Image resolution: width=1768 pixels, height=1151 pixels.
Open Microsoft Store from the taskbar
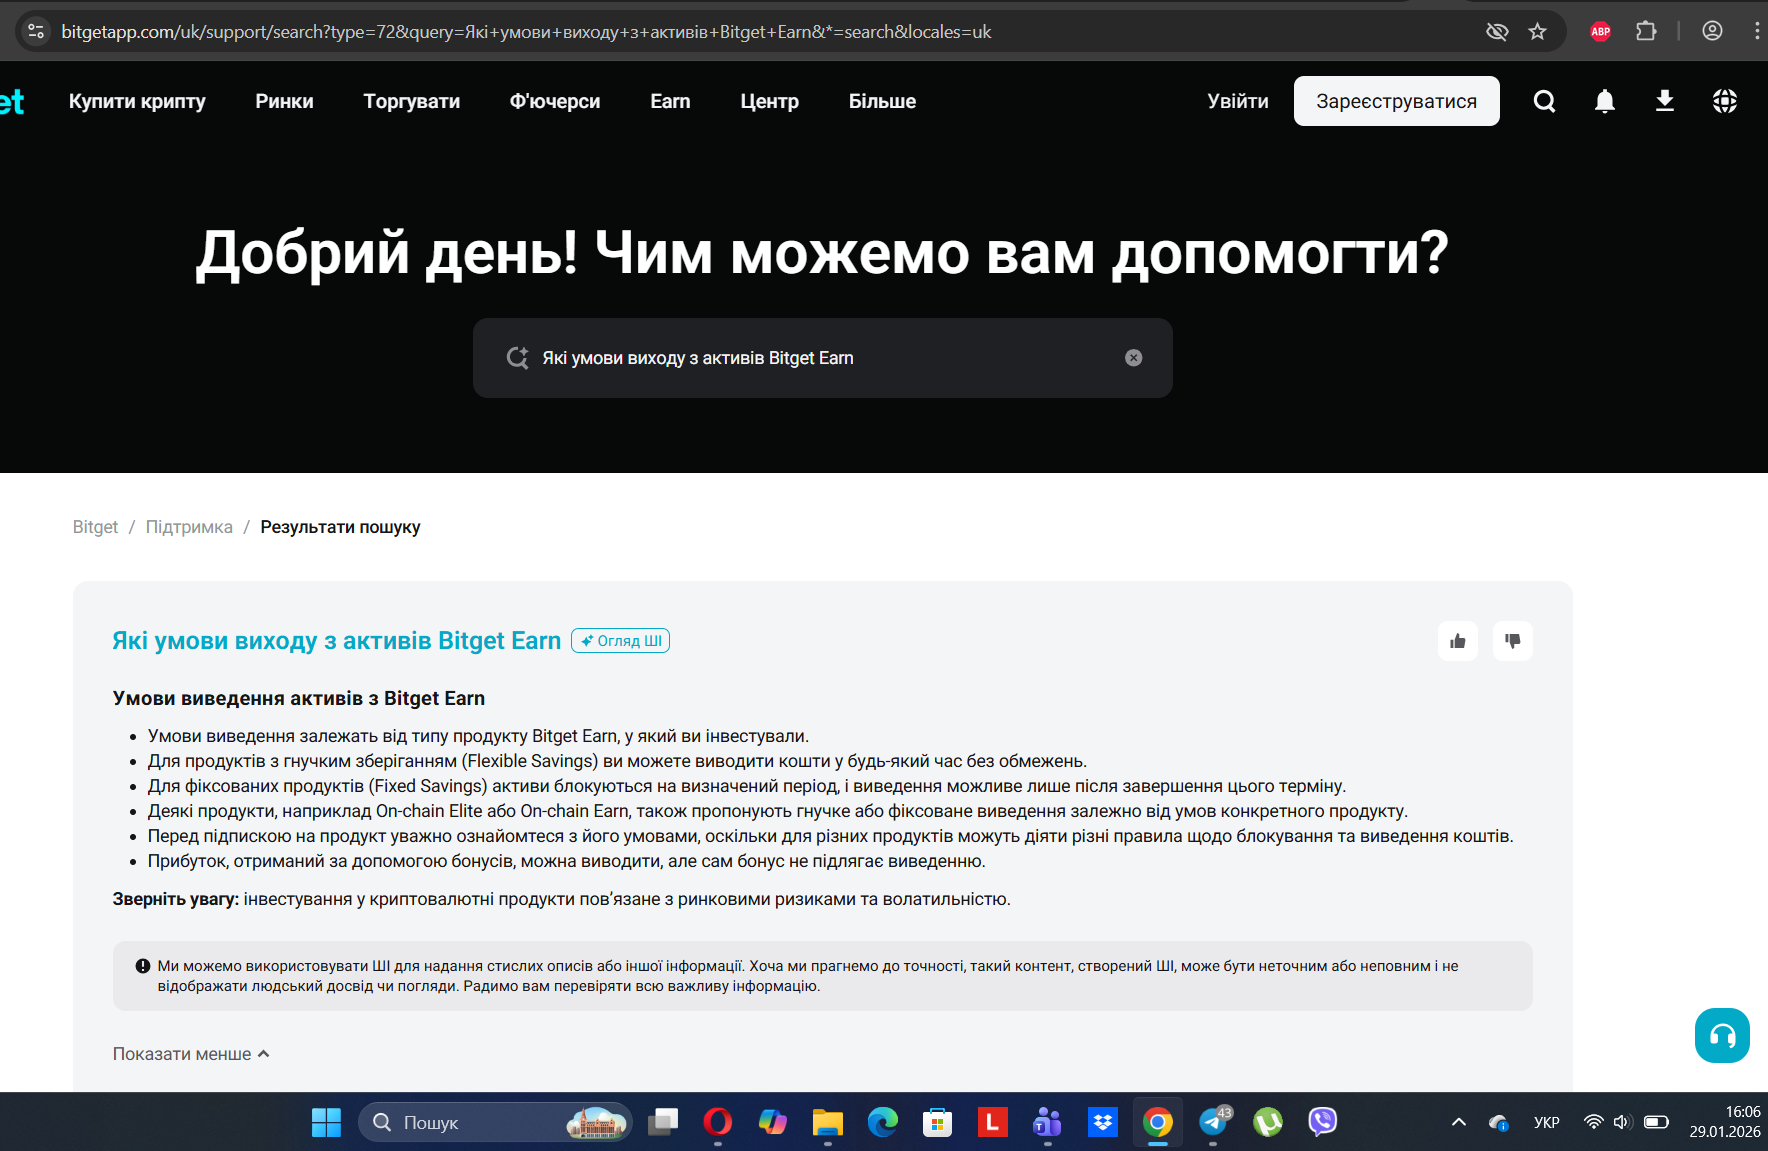coord(937,1122)
